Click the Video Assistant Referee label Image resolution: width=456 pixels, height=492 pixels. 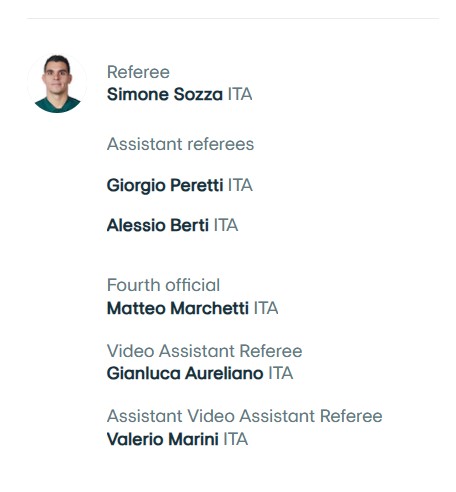pyautogui.click(x=204, y=351)
